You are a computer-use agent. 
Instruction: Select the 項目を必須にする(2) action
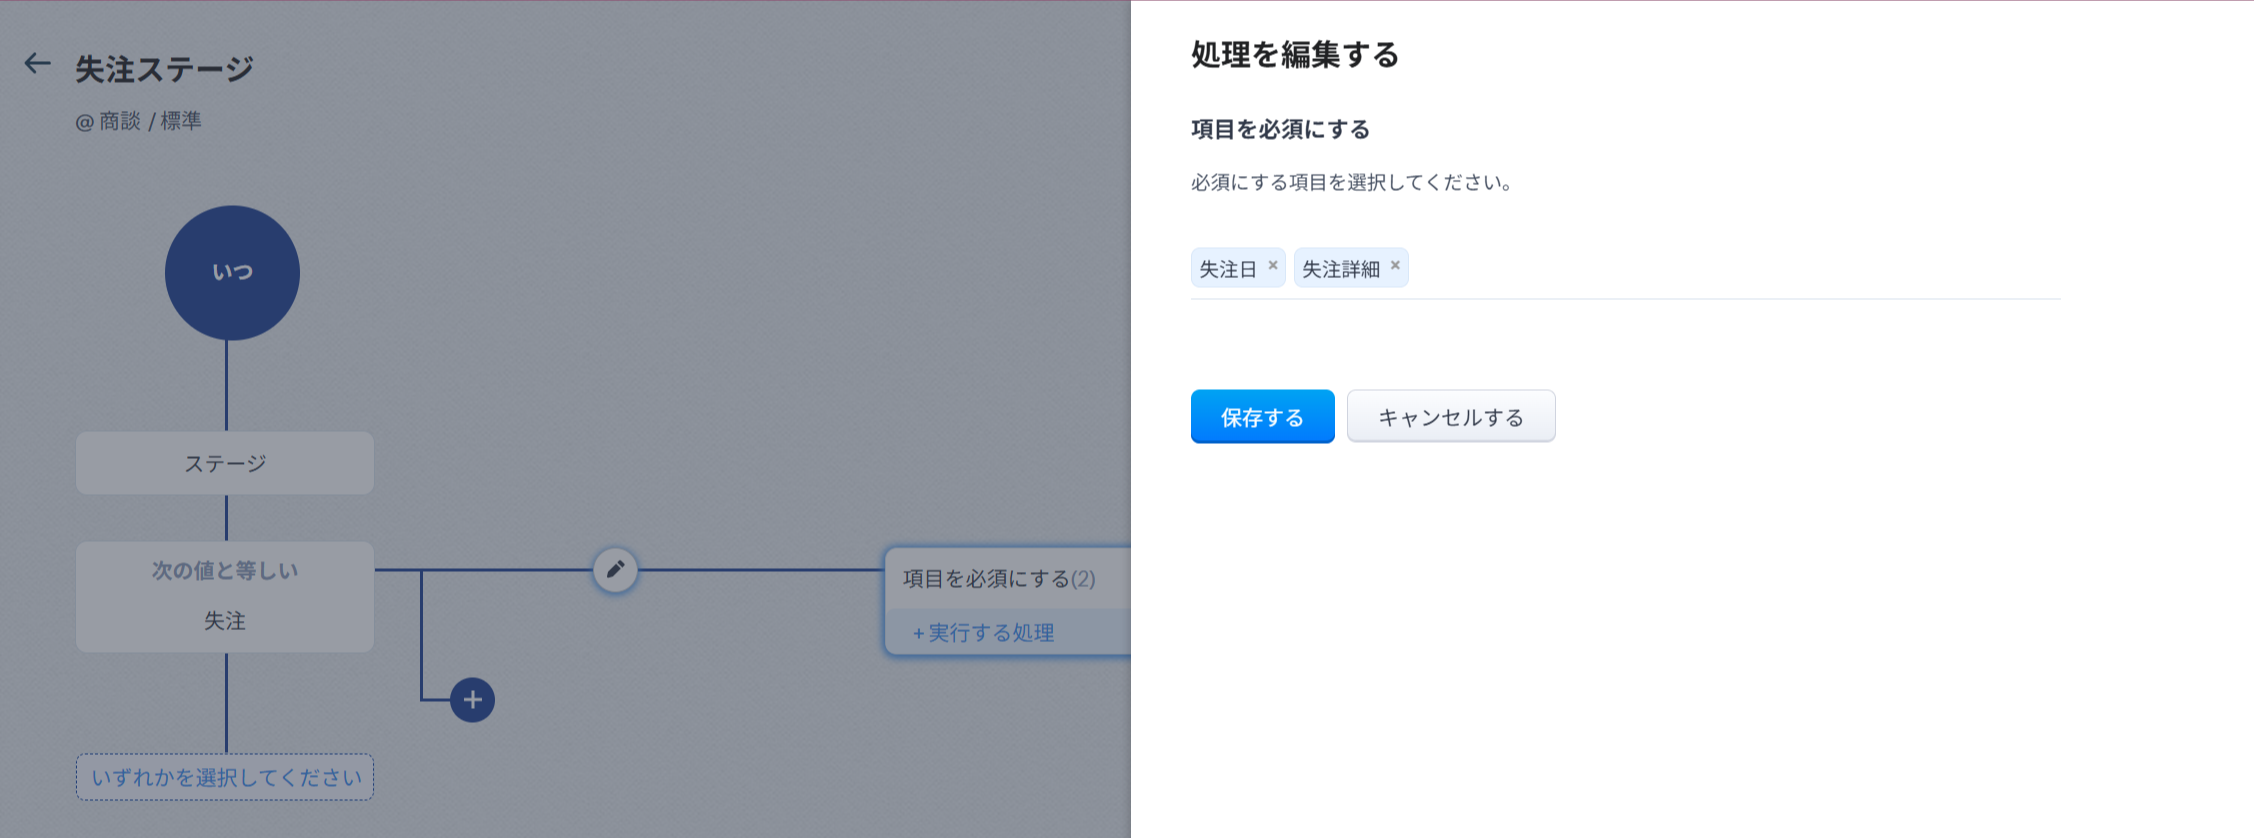(999, 579)
